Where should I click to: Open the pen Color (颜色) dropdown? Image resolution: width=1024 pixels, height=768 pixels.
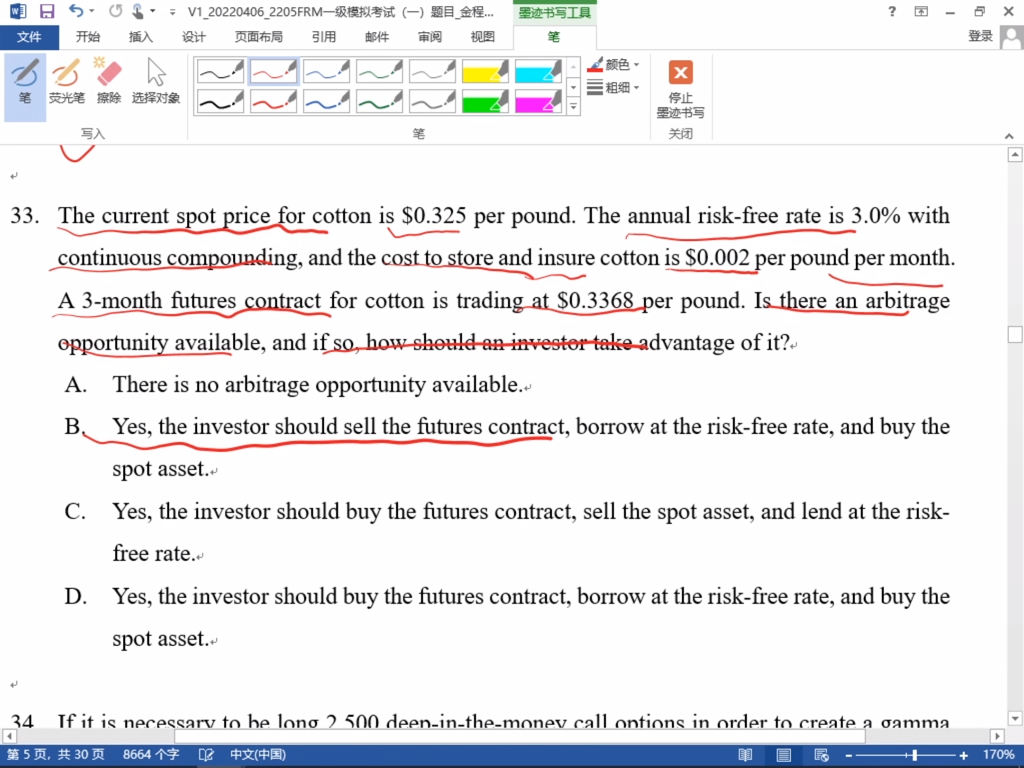coord(614,65)
